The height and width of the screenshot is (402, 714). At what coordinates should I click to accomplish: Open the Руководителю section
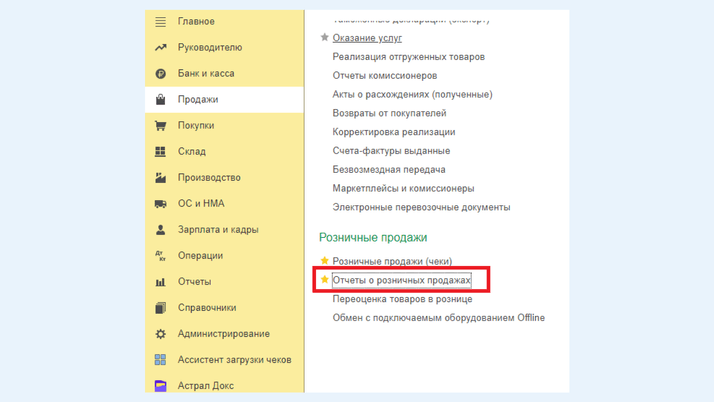224,47
